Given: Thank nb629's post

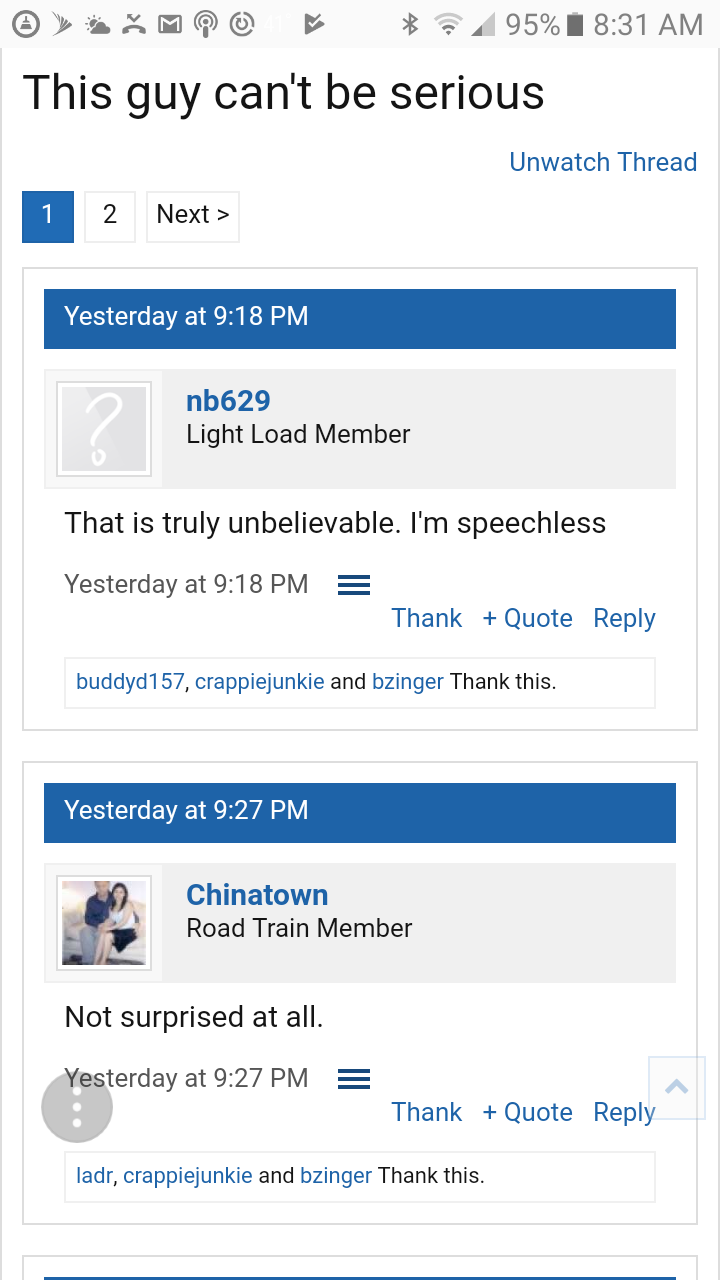Looking at the screenshot, I should [x=427, y=618].
